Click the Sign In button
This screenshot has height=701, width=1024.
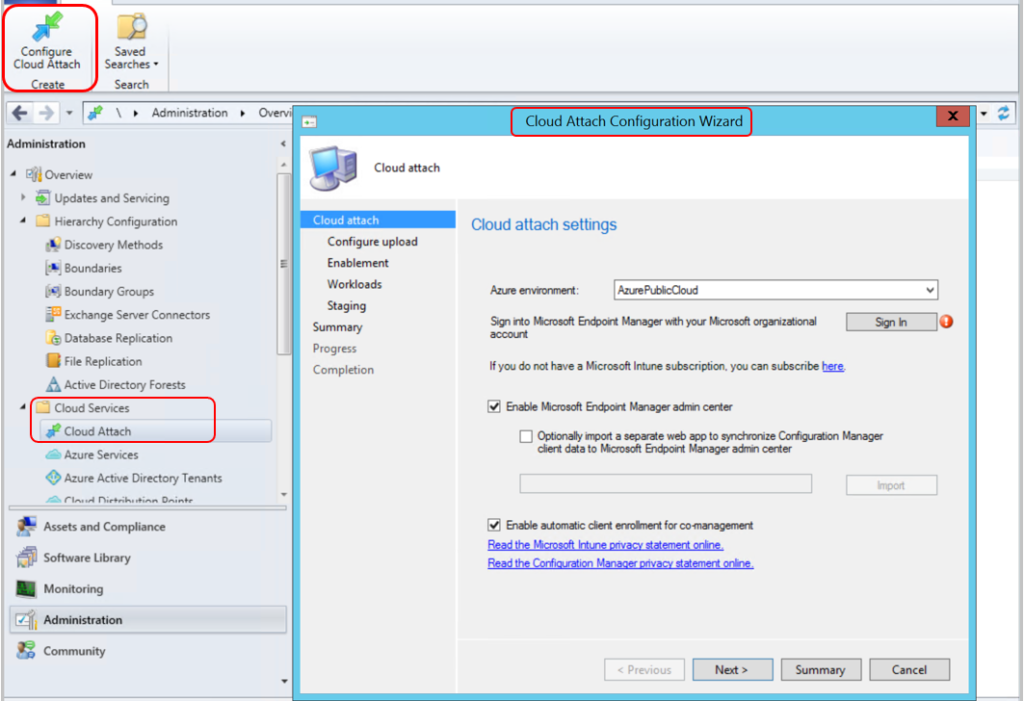coord(891,322)
